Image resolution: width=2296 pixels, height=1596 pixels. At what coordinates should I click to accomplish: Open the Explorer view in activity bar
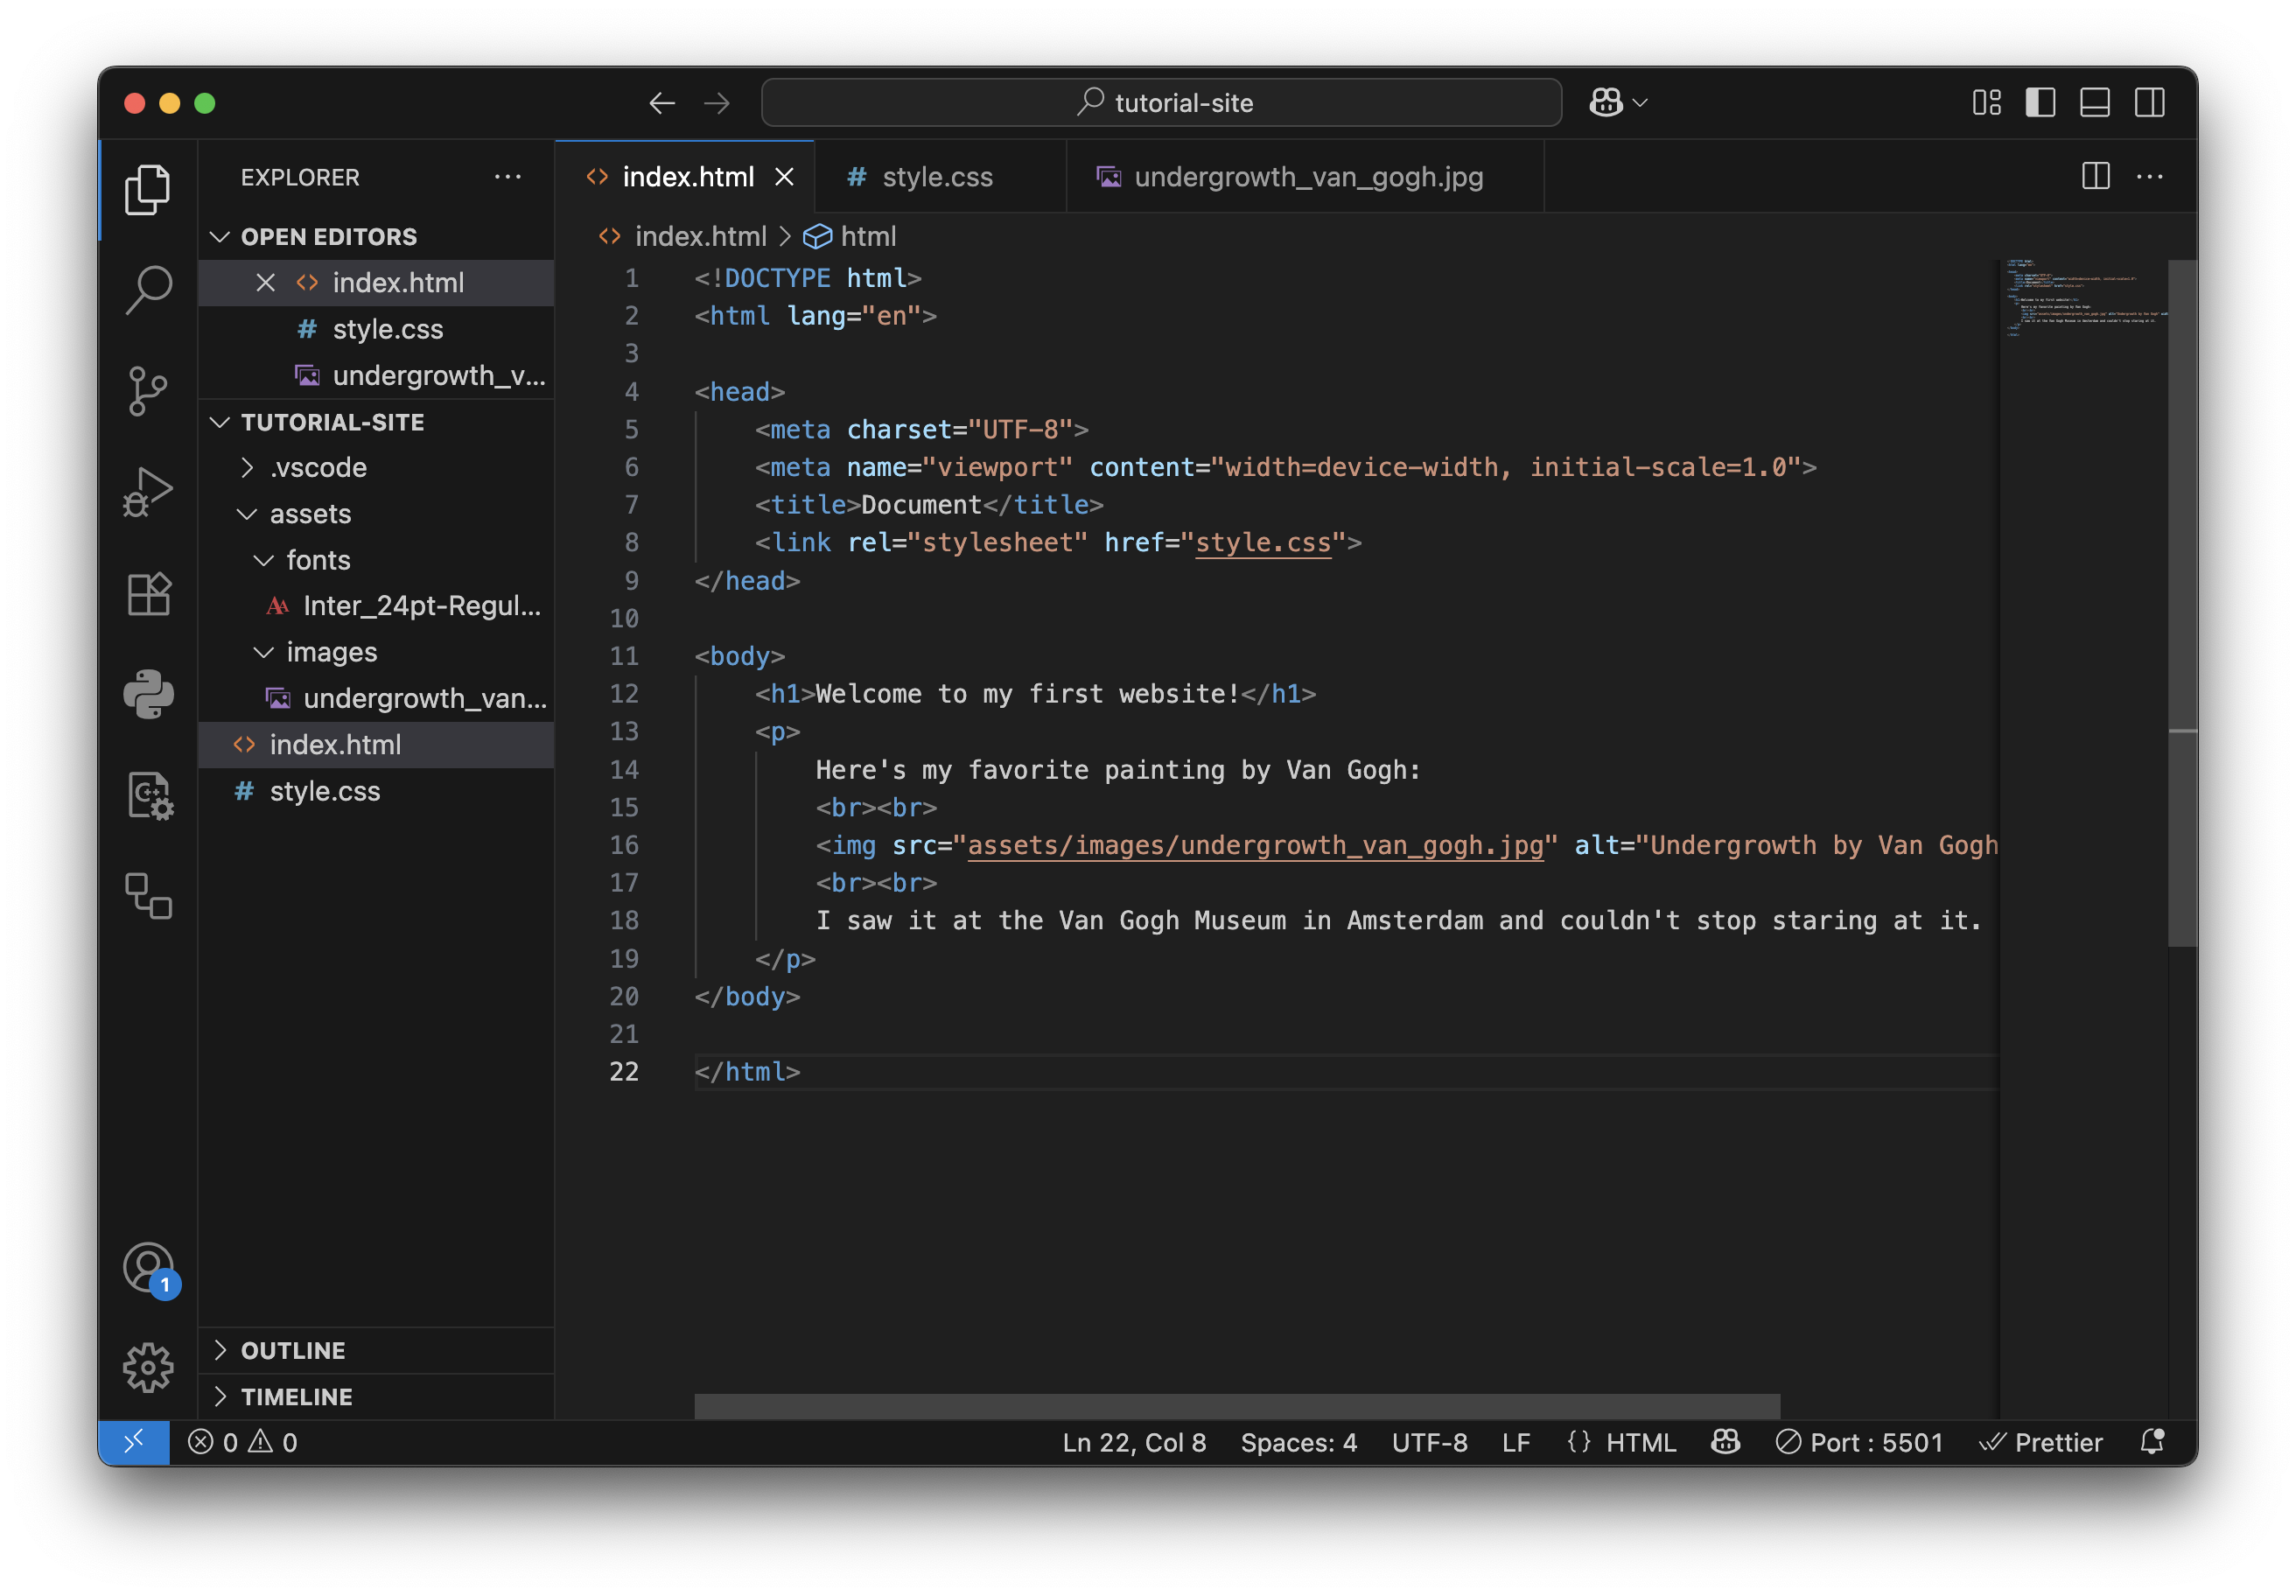pos(148,189)
